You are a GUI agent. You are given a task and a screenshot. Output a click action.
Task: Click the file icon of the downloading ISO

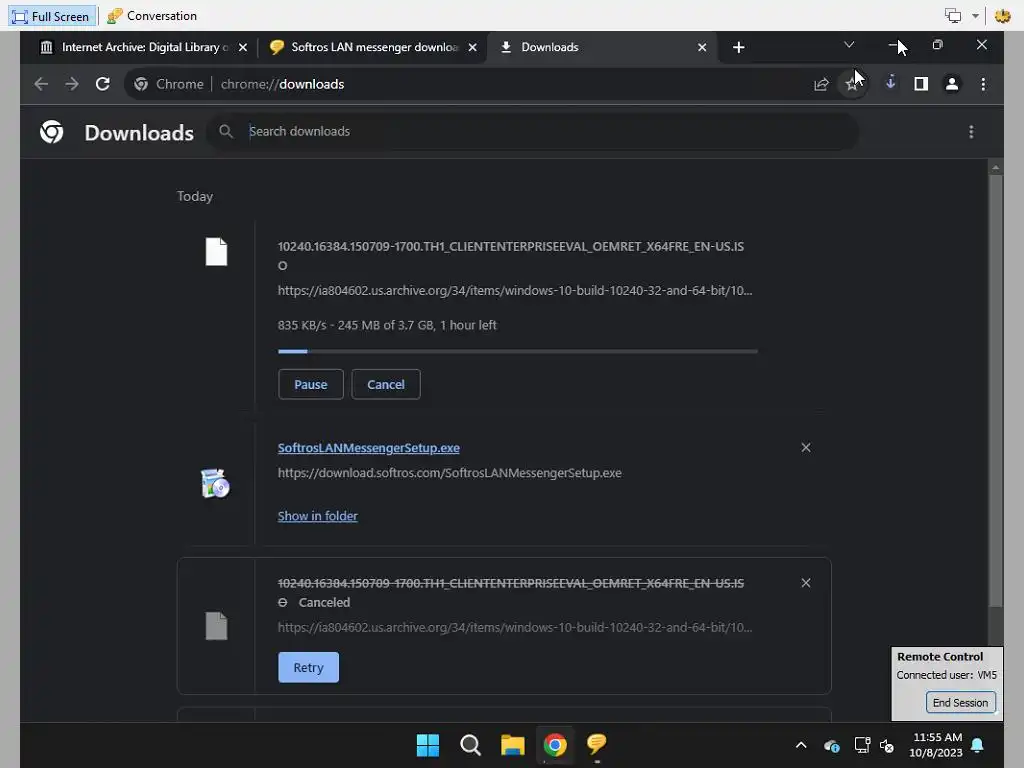(216, 251)
